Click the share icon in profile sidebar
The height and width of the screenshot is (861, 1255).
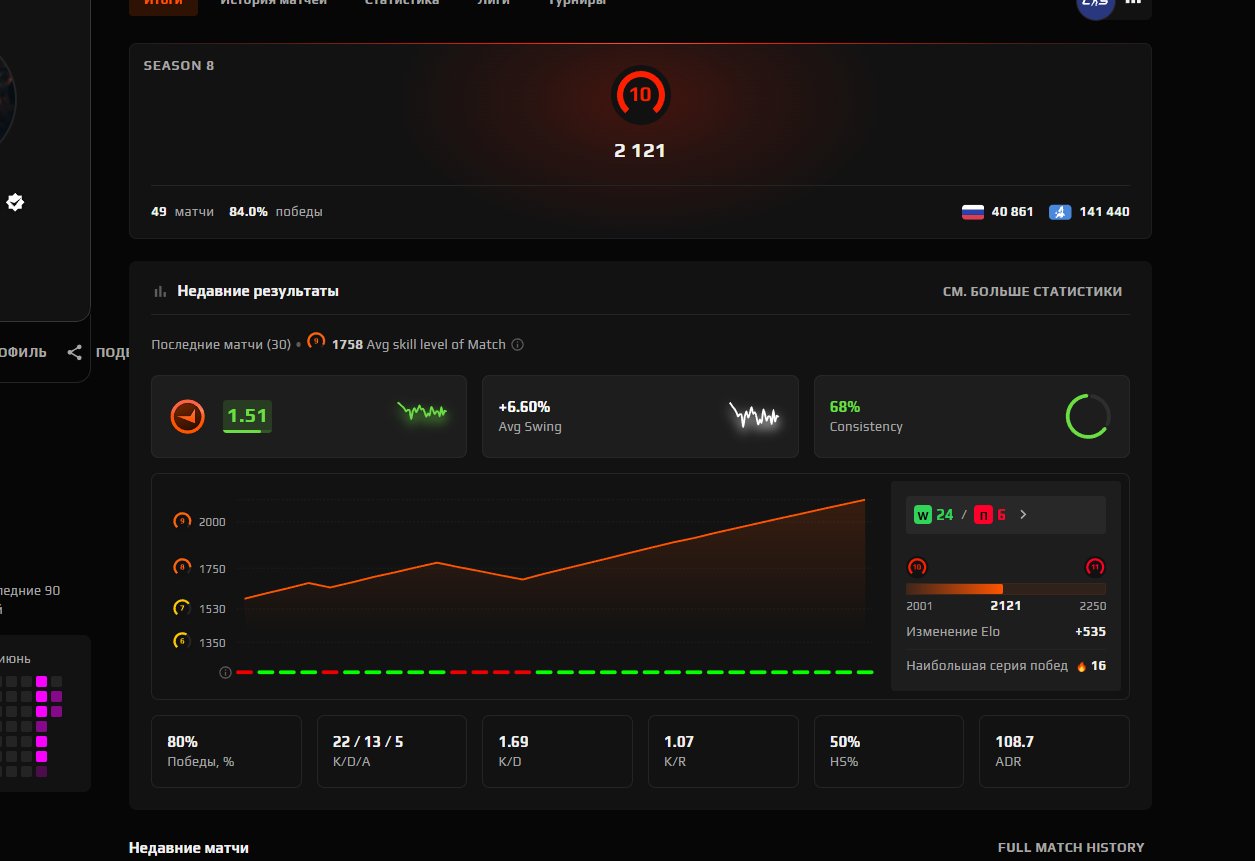click(75, 352)
